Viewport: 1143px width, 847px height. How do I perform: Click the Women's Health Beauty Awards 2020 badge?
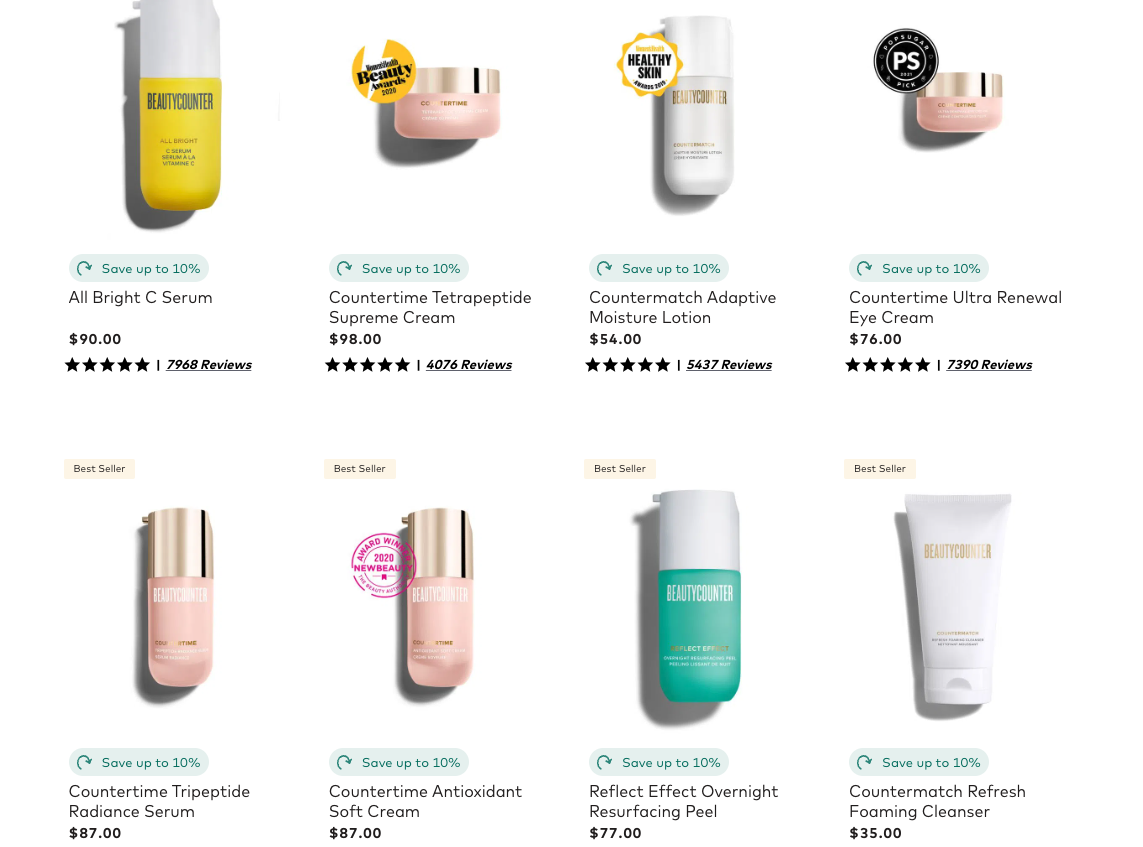click(384, 71)
